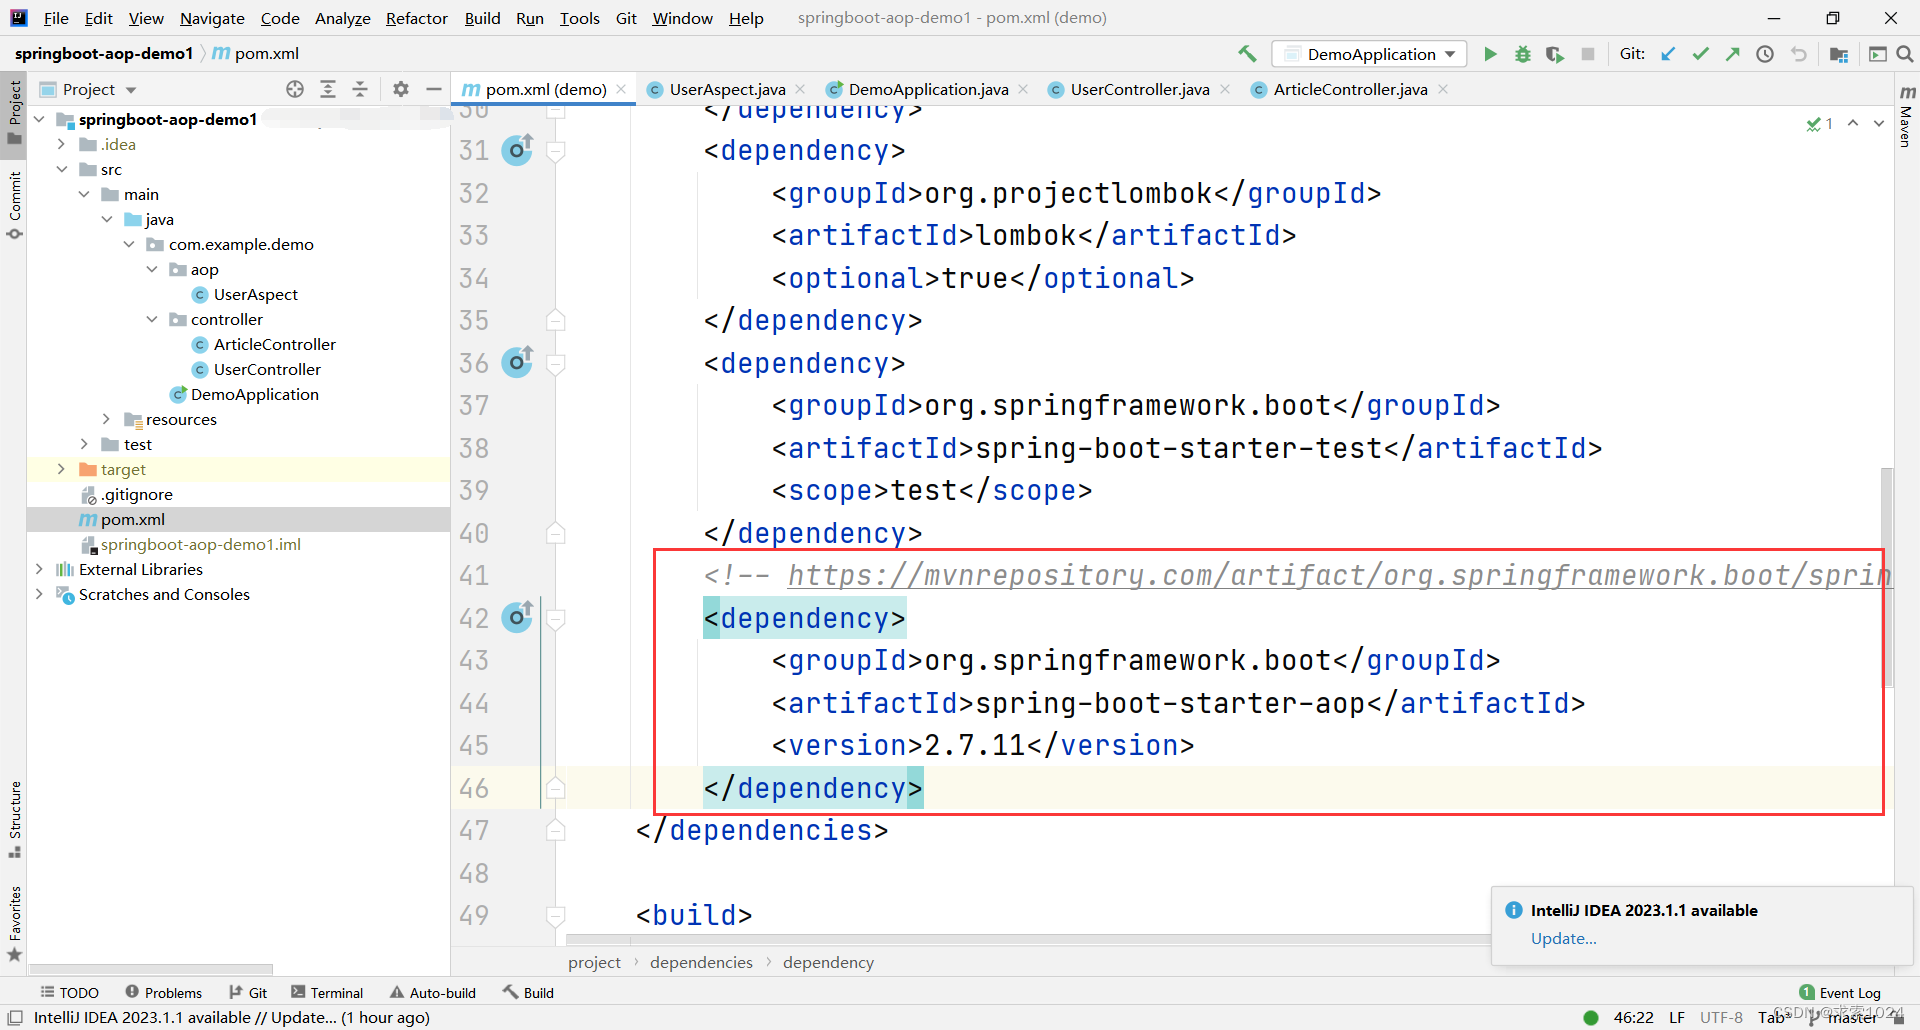Open Project panel settings gear
Viewport: 1920px width, 1030px height.
(x=401, y=89)
